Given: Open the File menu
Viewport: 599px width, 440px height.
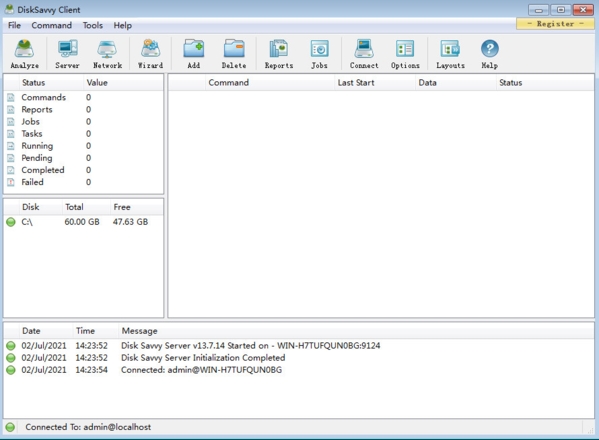Looking at the screenshot, I should (x=14, y=25).
